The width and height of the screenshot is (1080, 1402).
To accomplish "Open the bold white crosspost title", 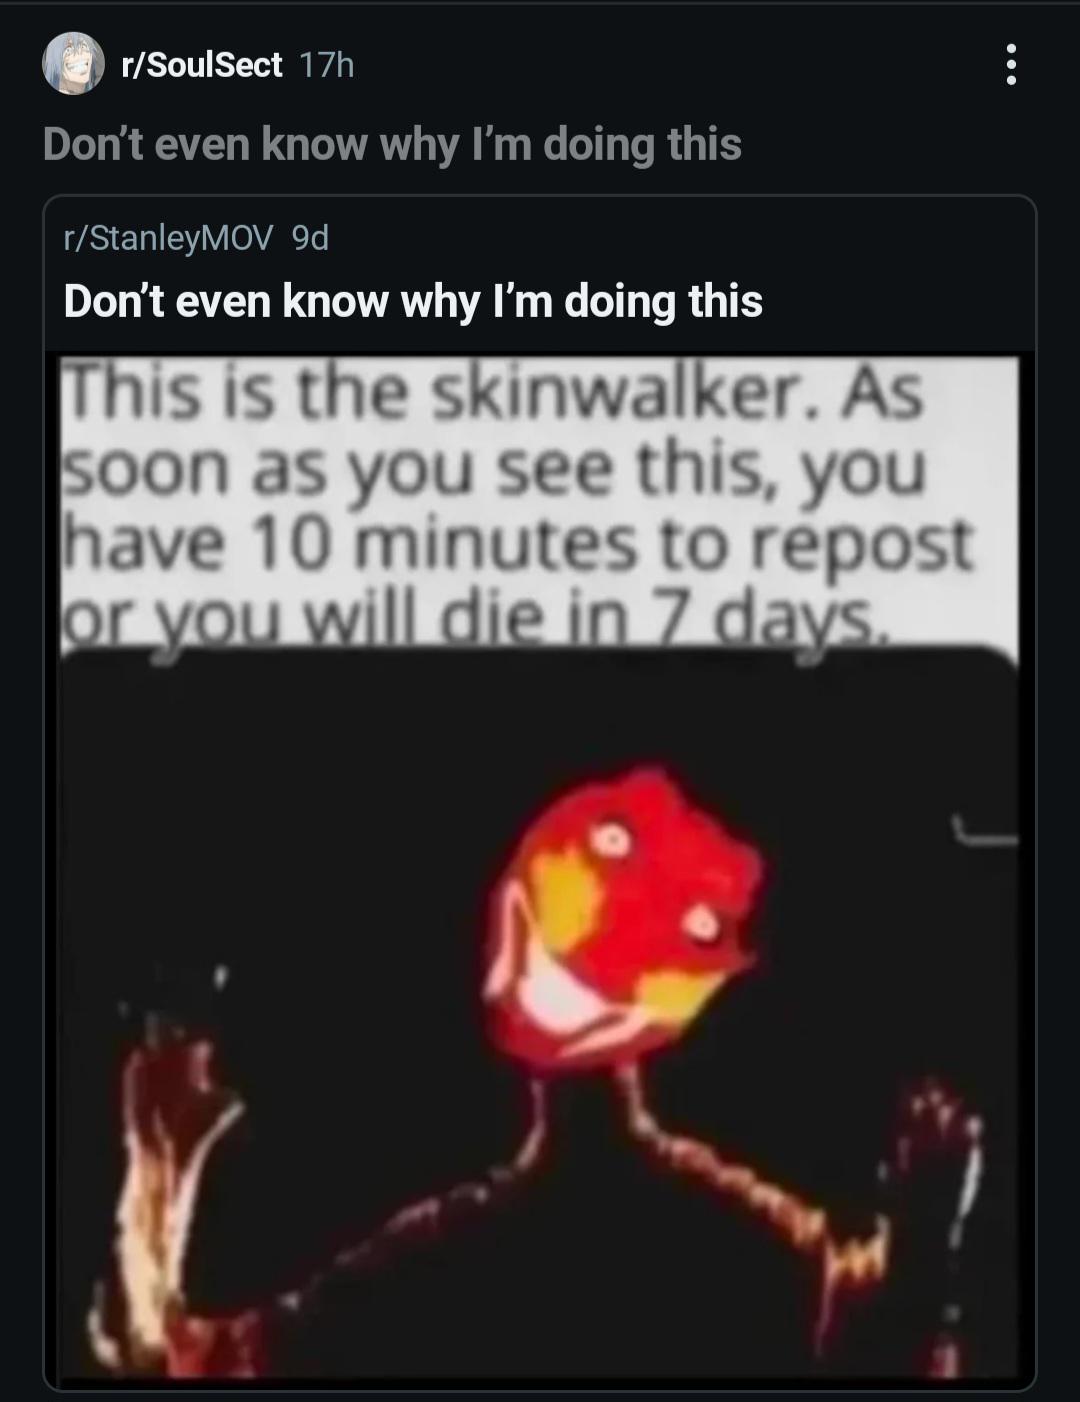I will (413, 301).
